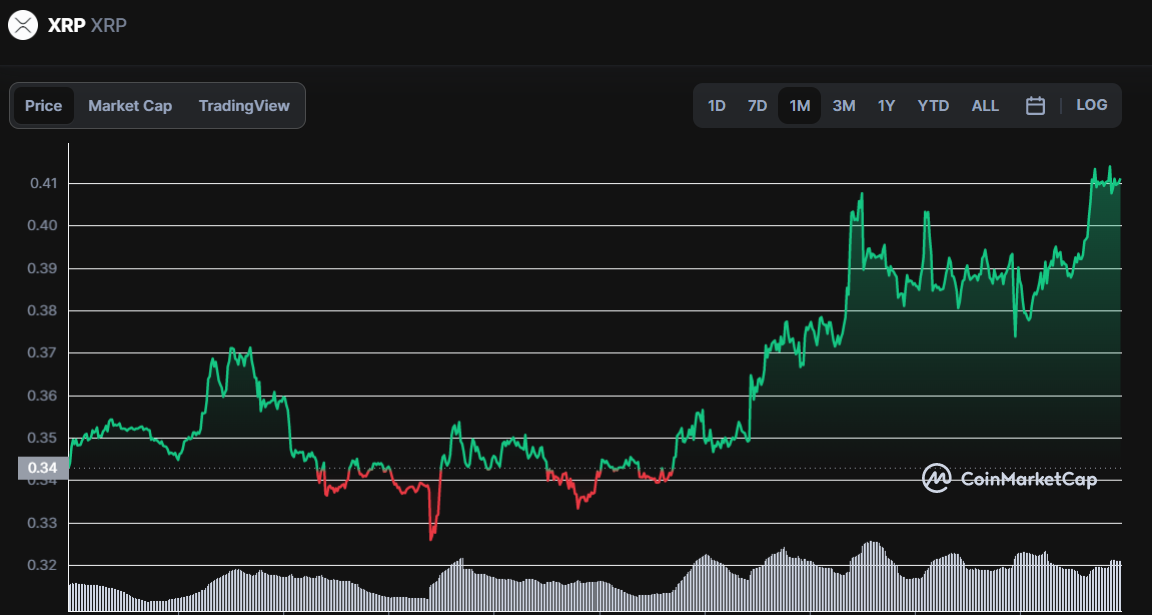Click the 0.33 y-axis value
Image resolution: width=1152 pixels, height=615 pixels.
point(43,523)
